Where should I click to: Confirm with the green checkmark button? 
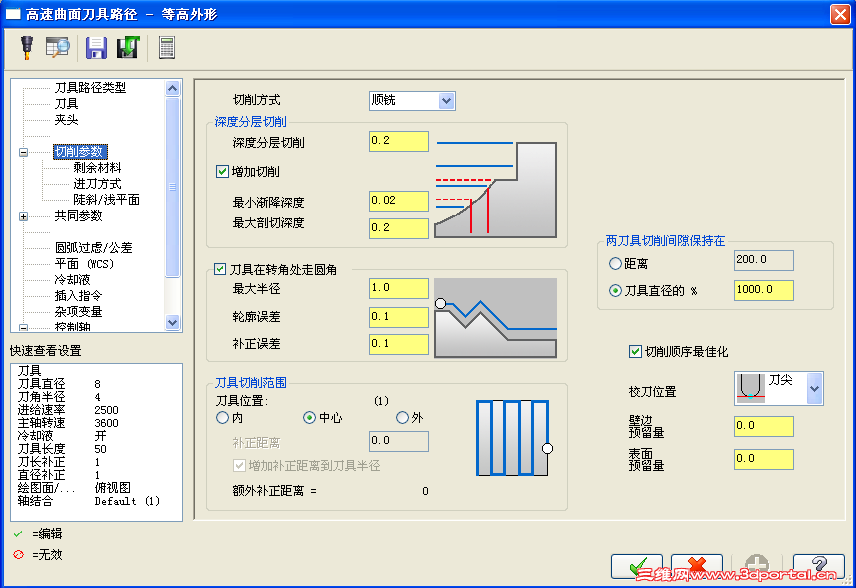637,567
